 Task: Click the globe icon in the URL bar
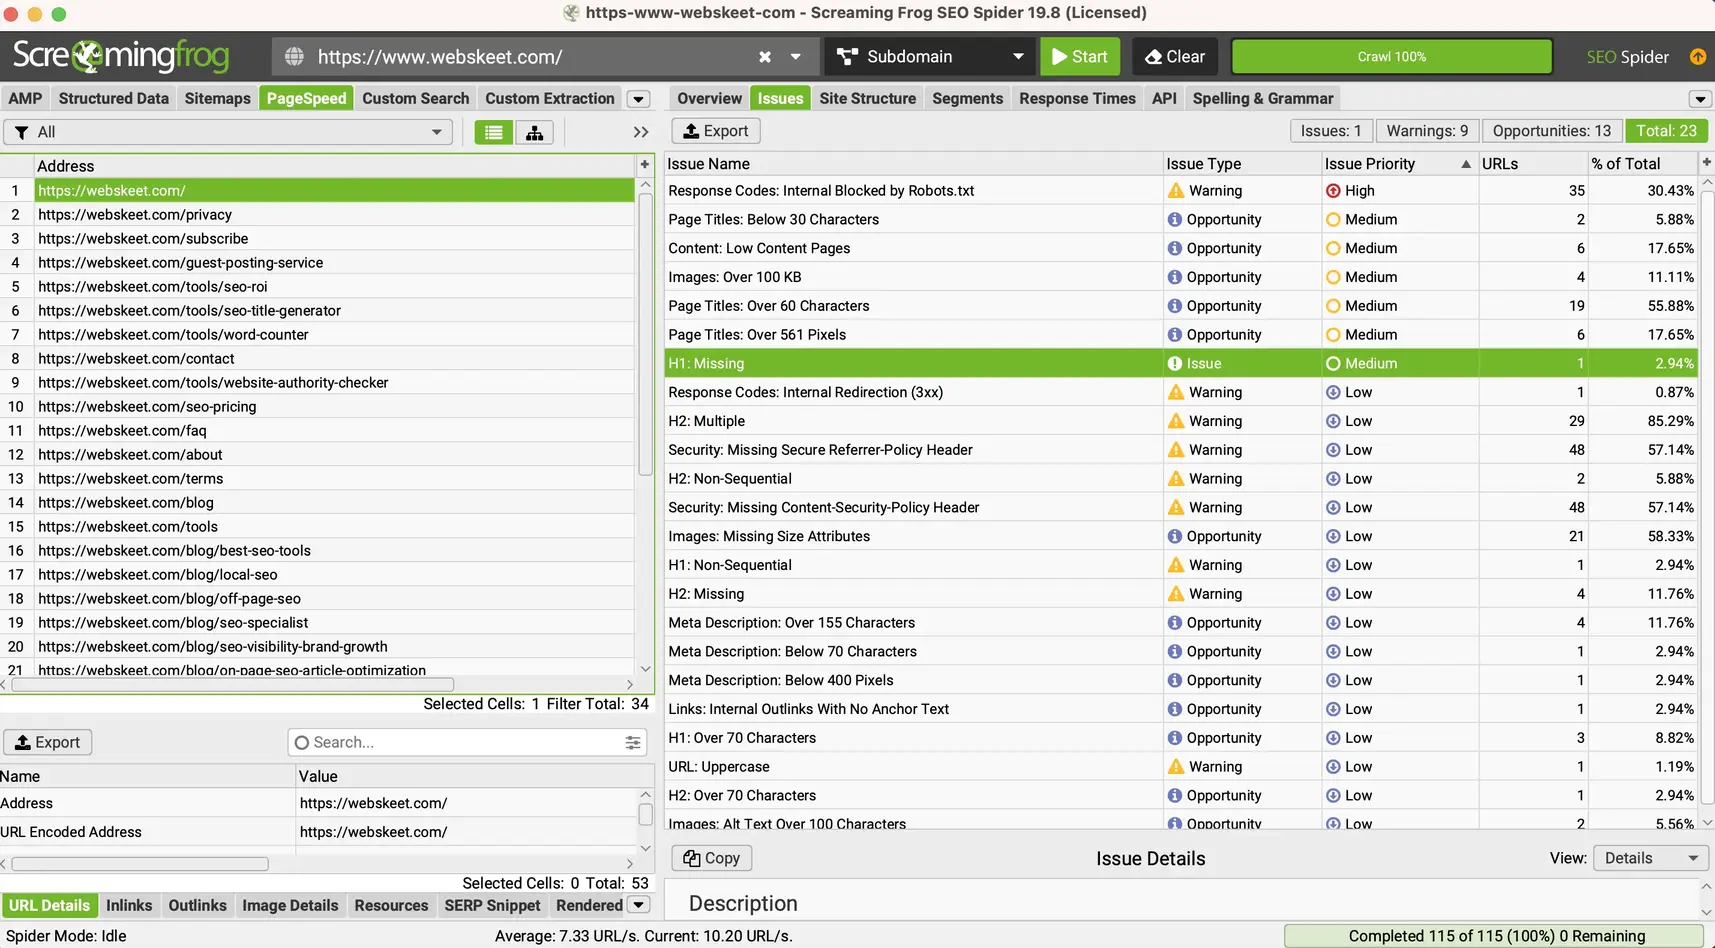tap(294, 57)
